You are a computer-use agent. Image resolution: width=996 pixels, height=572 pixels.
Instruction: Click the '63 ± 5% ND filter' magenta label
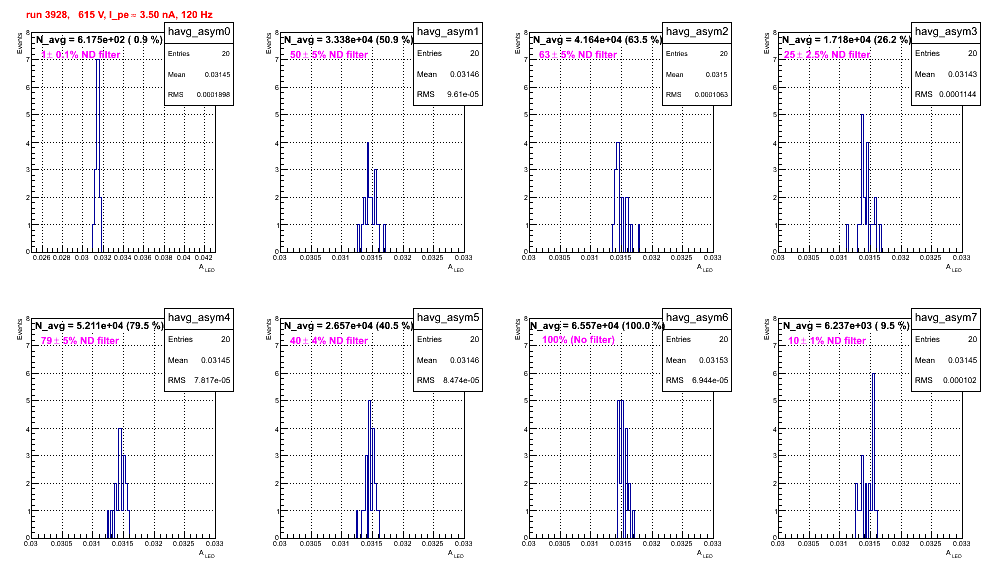click(578, 55)
